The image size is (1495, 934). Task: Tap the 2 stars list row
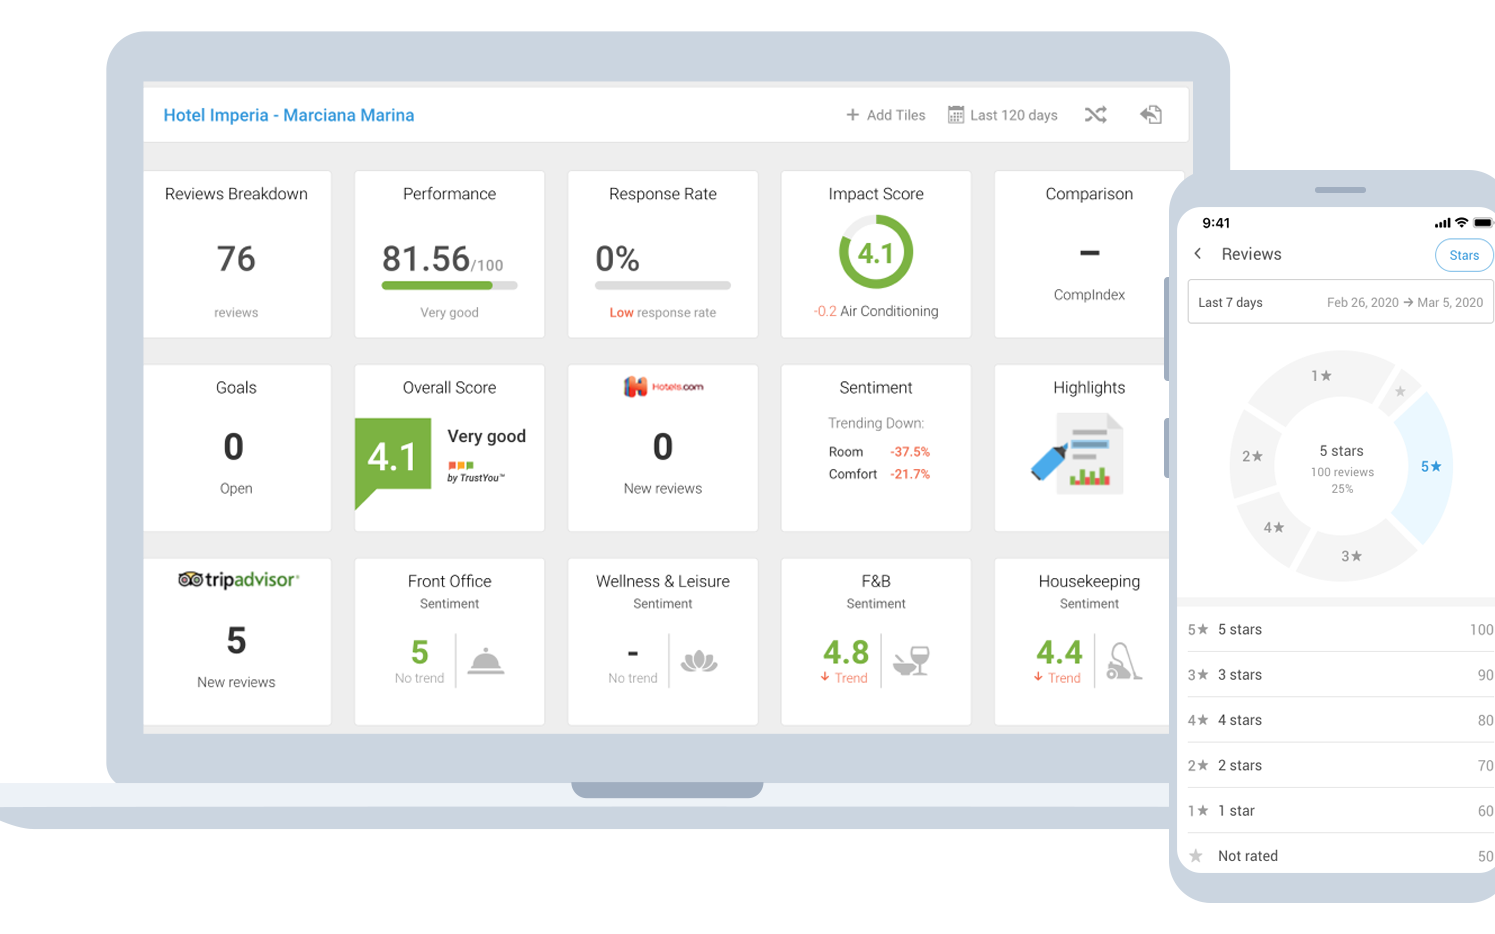[1340, 765]
